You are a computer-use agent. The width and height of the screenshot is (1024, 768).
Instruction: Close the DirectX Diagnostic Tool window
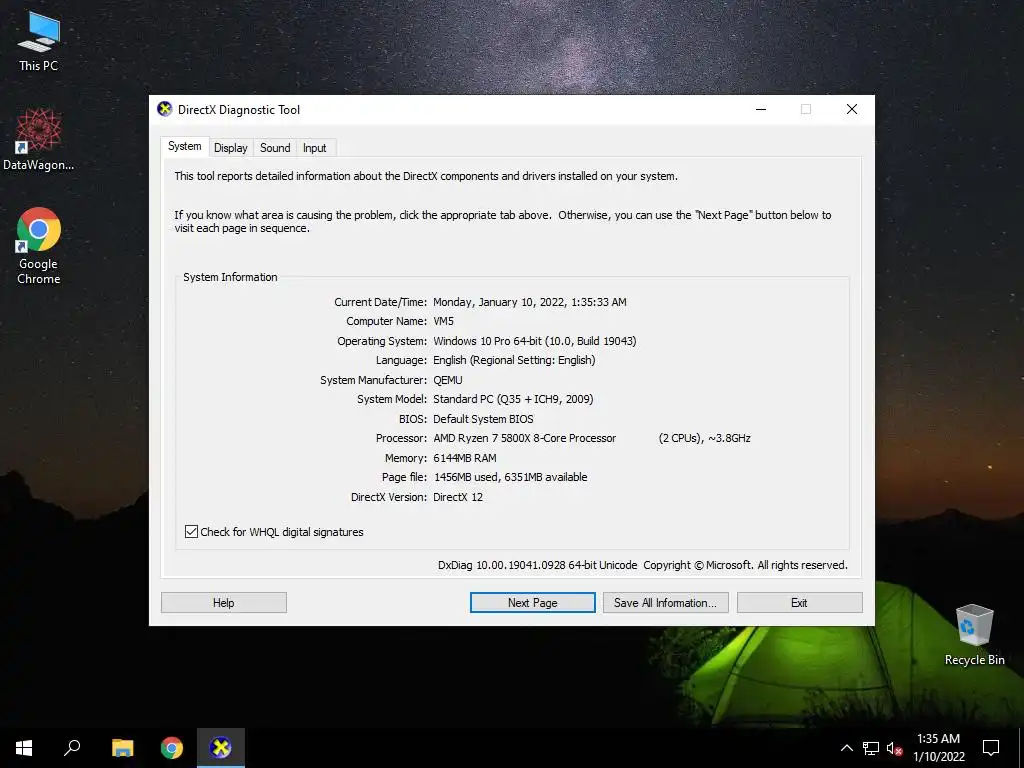852,109
